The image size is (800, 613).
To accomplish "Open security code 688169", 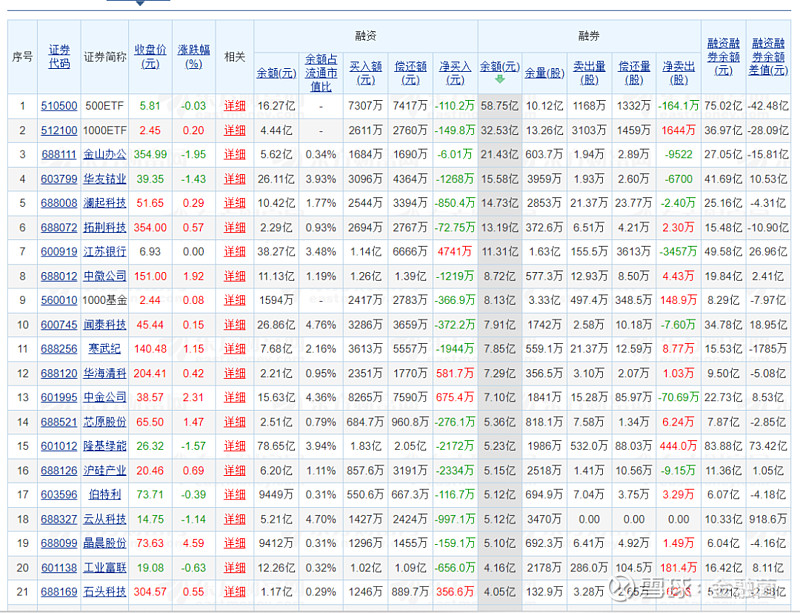I will (x=59, y=592).
